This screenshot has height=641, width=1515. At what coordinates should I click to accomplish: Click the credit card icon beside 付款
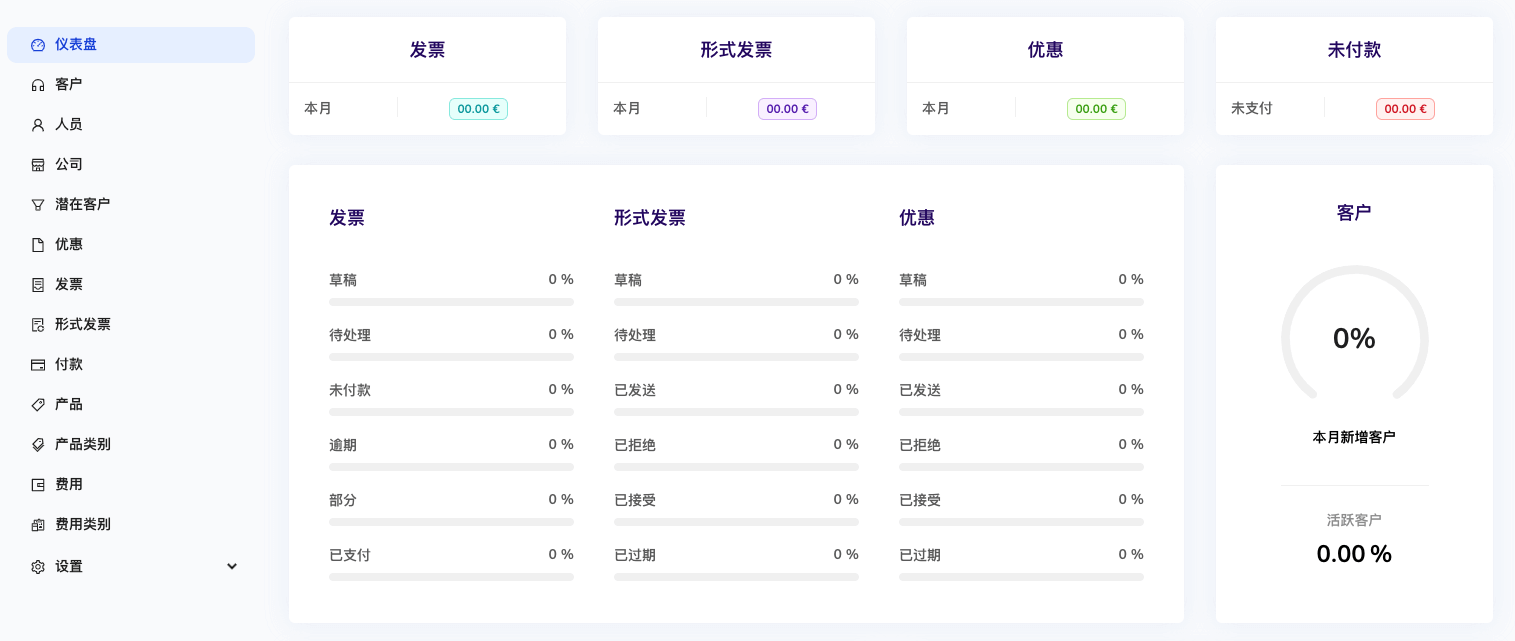point(38,365)
